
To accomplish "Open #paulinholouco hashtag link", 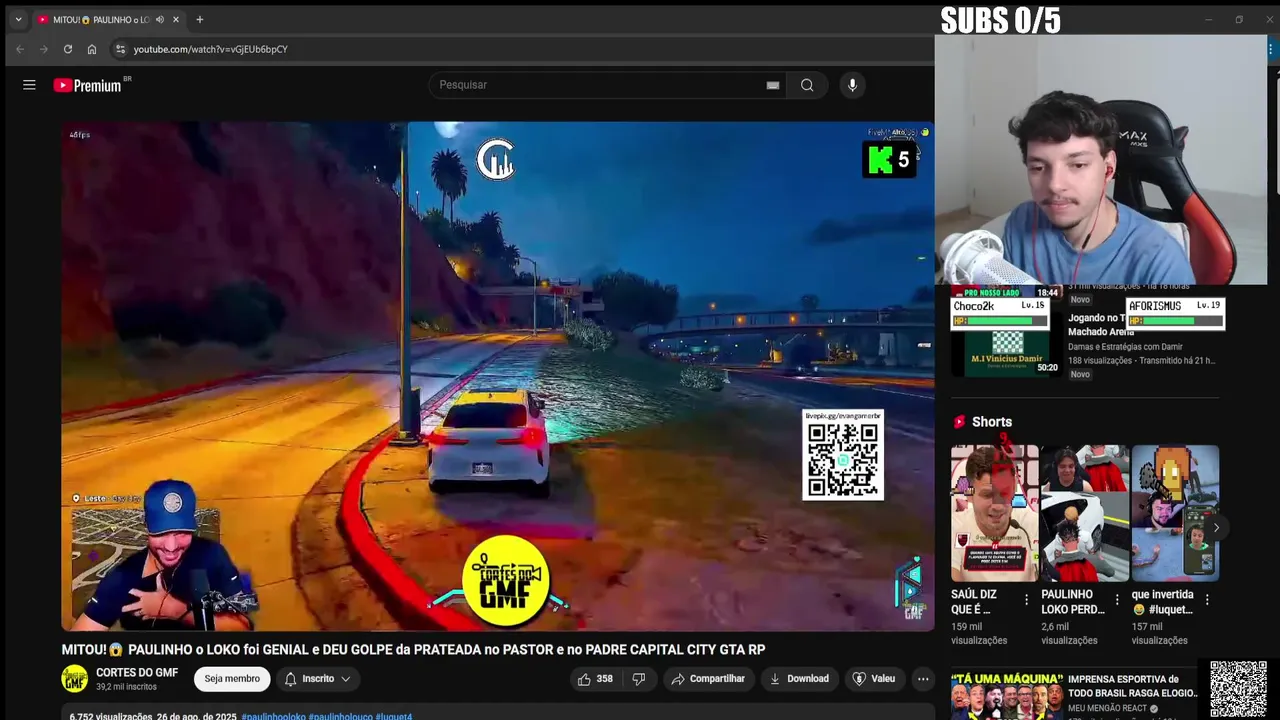I will pyautogui.click(x=340, y=716).
